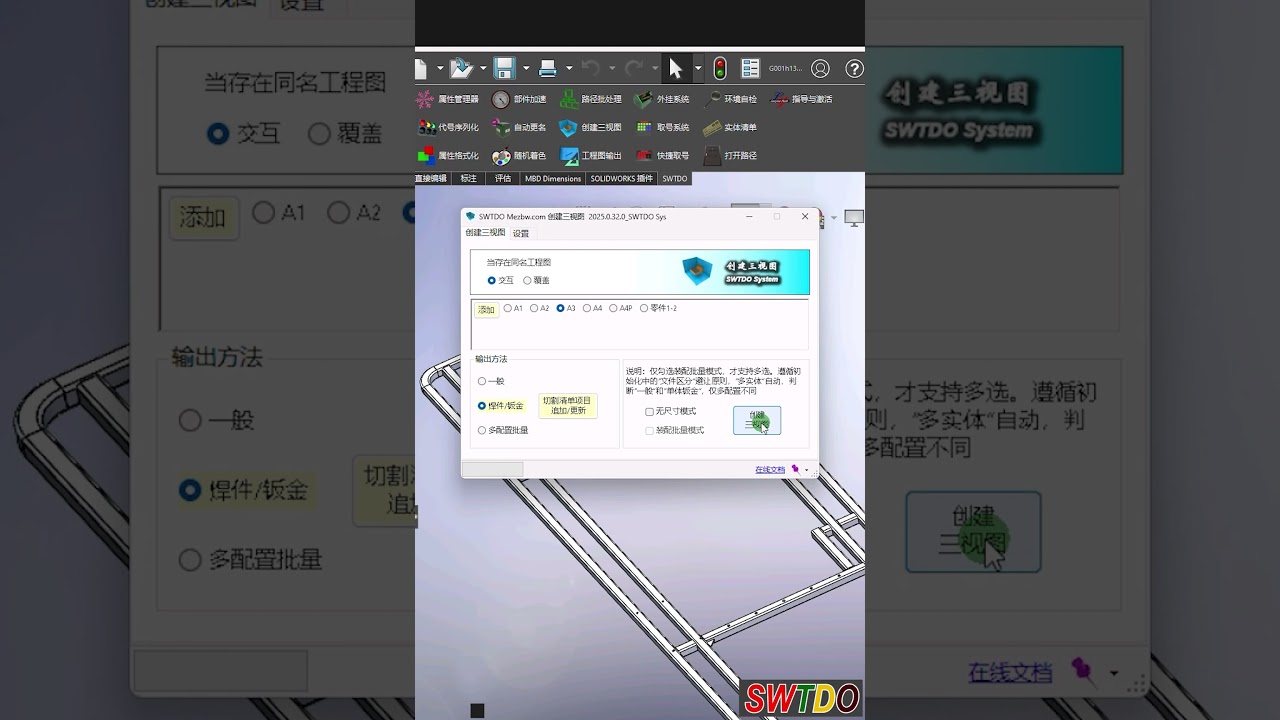Expand the Print dropdown arrow
The width and height of the screenshot is (1280, 720).
[569, 69]
